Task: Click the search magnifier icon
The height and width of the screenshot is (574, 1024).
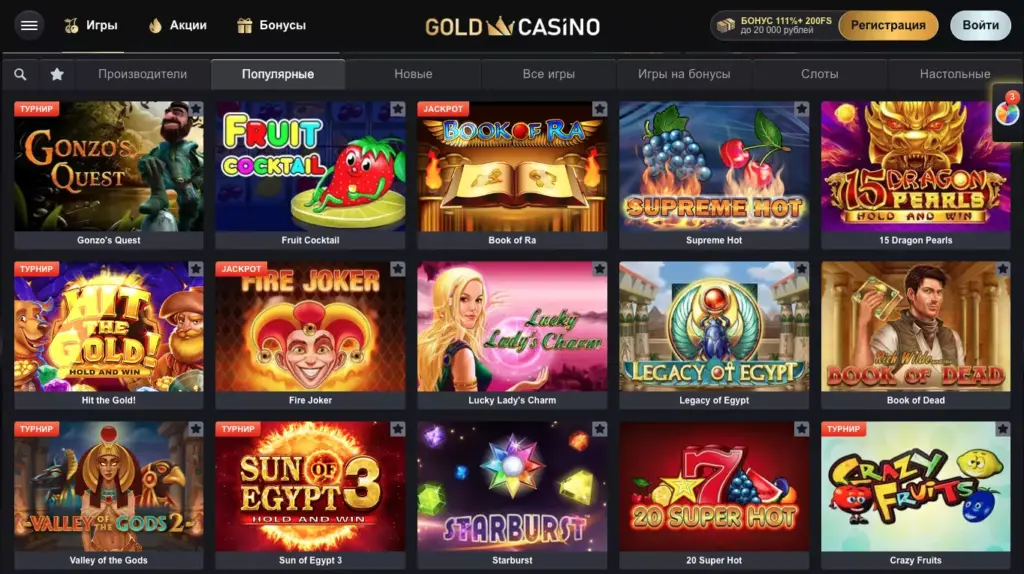Action: pos(20,74)
